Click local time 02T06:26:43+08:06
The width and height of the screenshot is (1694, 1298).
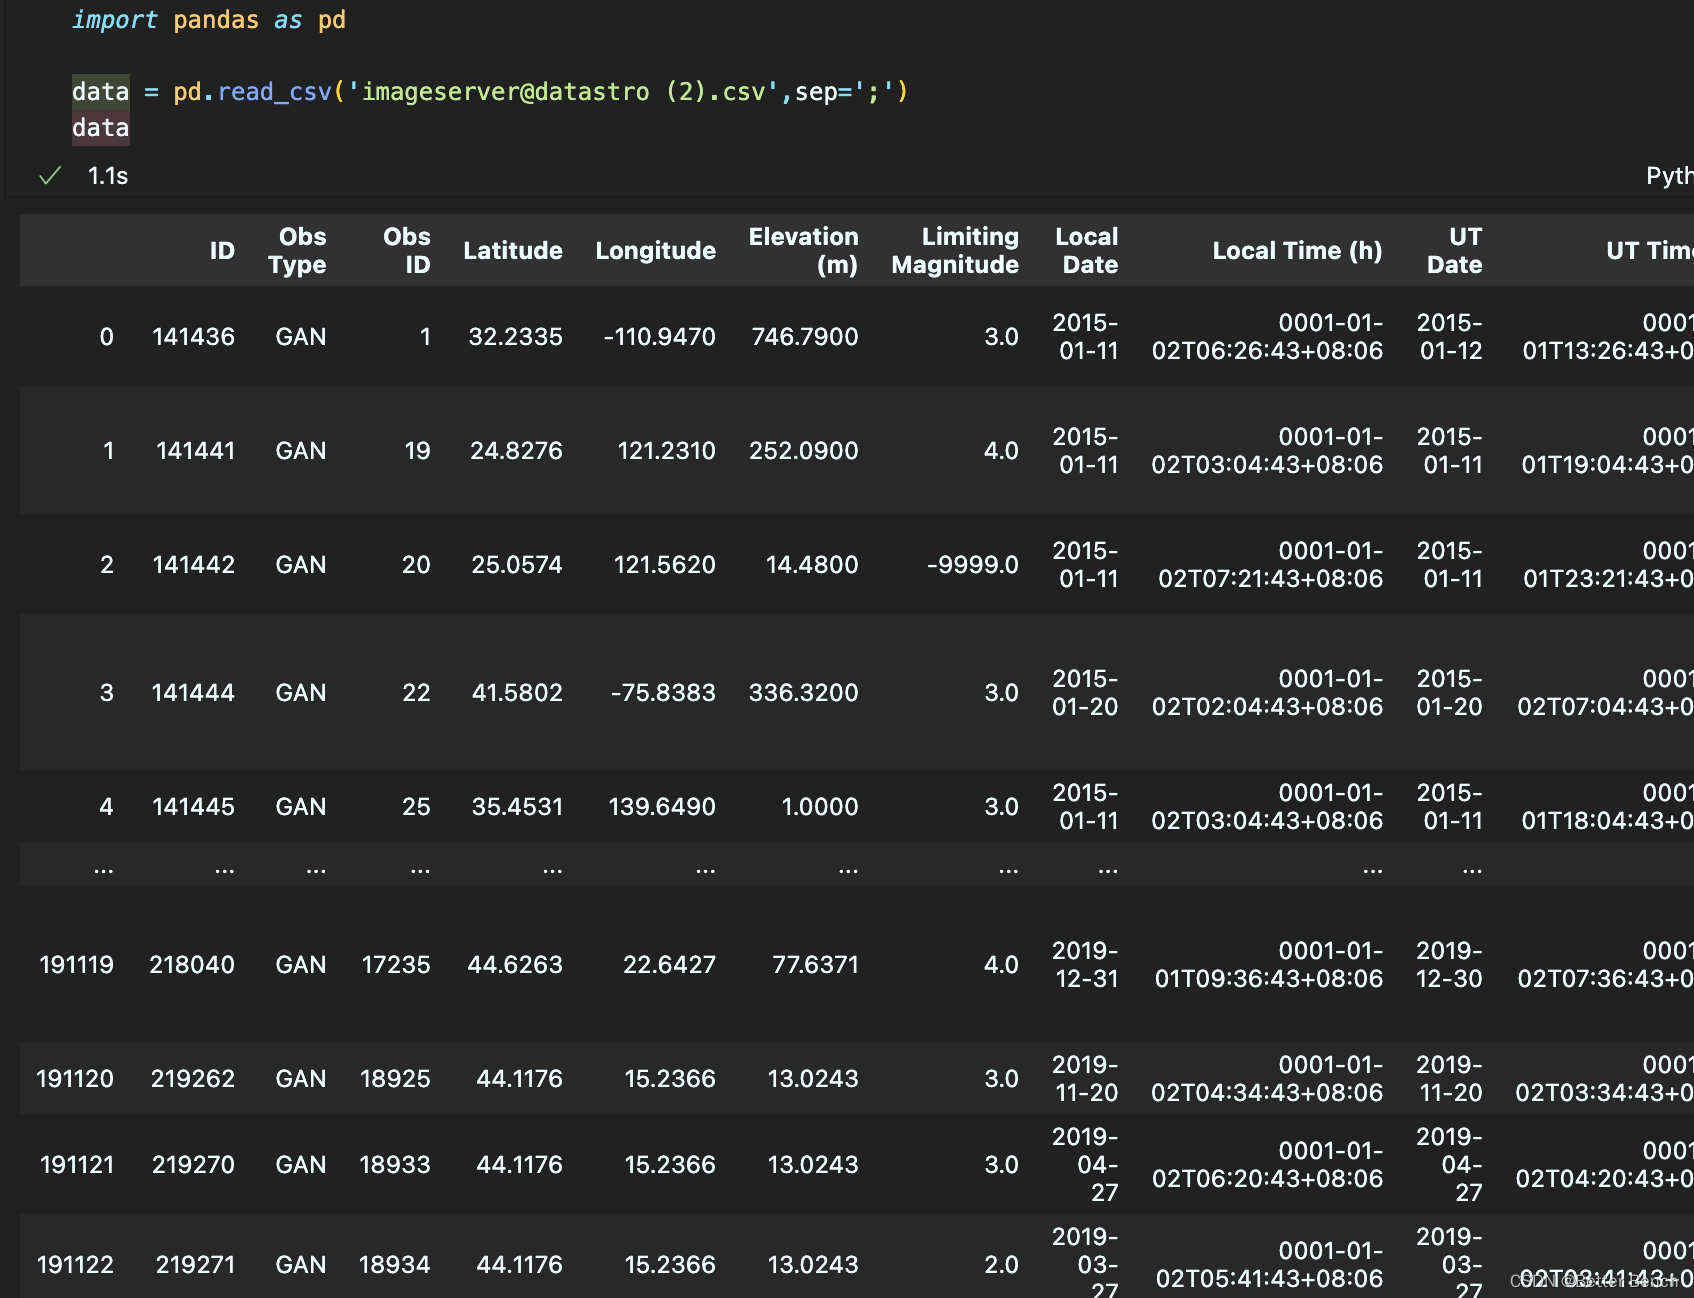(1268, 351)
